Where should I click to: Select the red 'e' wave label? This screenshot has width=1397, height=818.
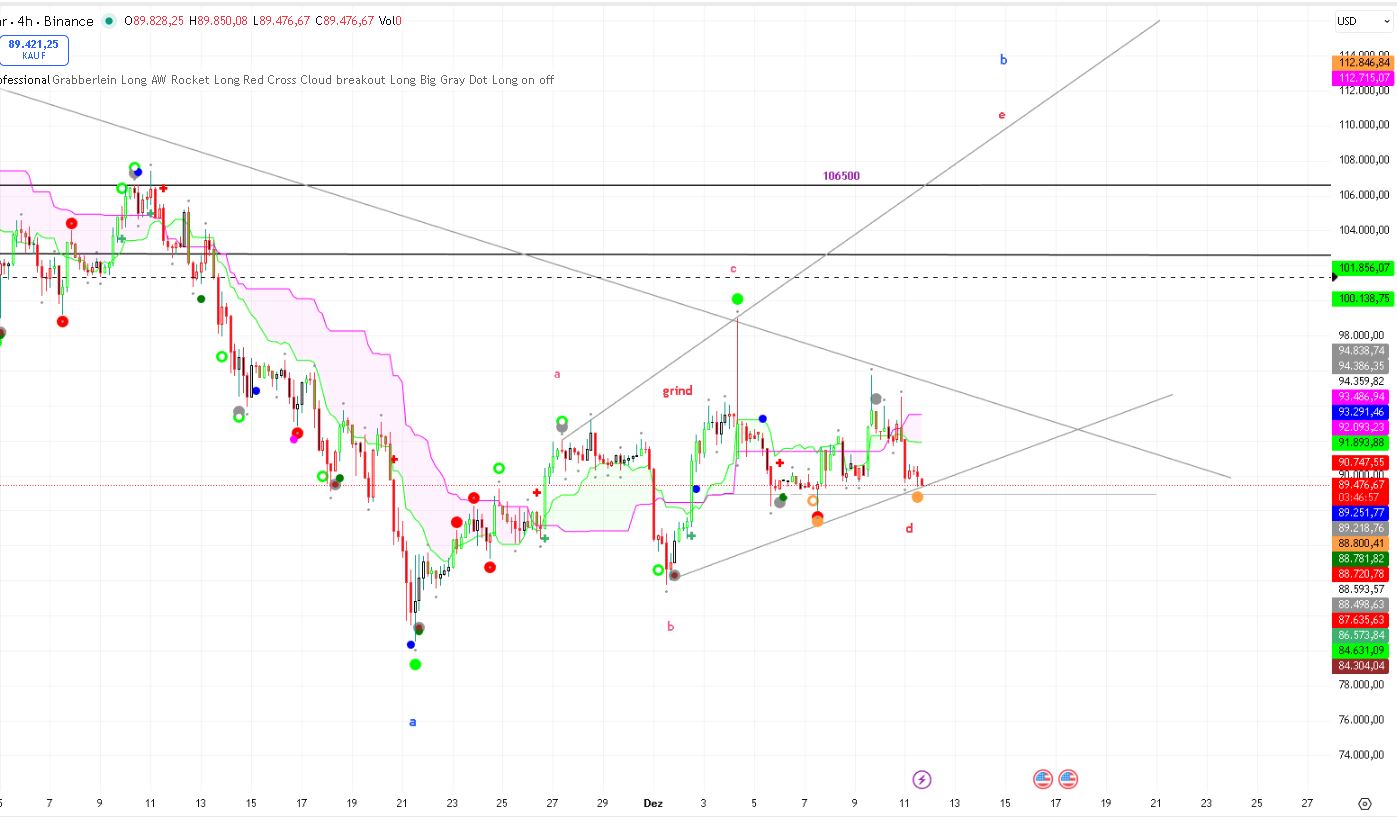tap(1001, 115)
